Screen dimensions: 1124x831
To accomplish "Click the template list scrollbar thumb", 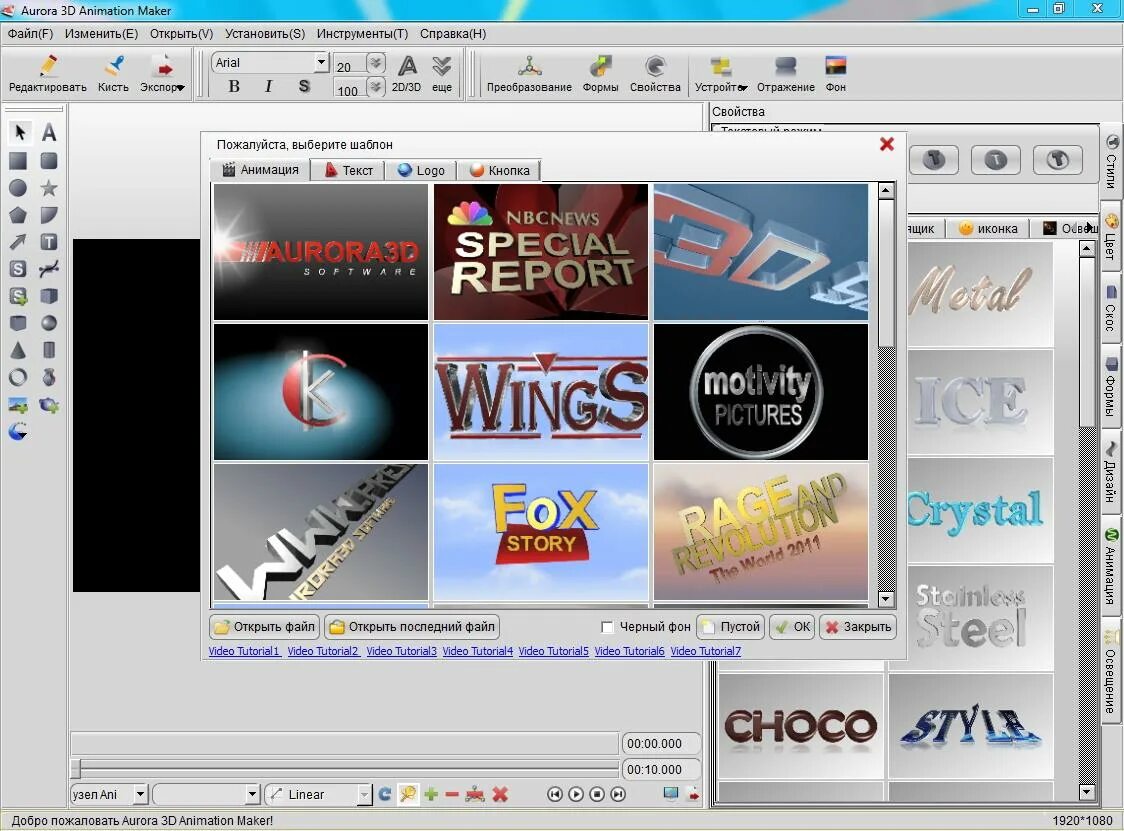I will pyautogui.click(x=886, y=274).
